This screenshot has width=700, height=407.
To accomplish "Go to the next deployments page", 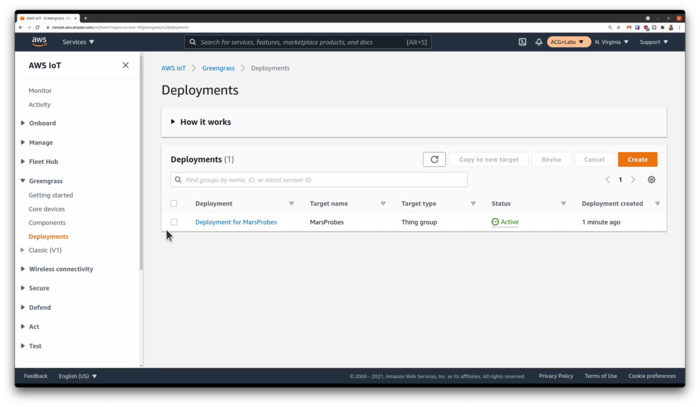I will tap(633, 179).
